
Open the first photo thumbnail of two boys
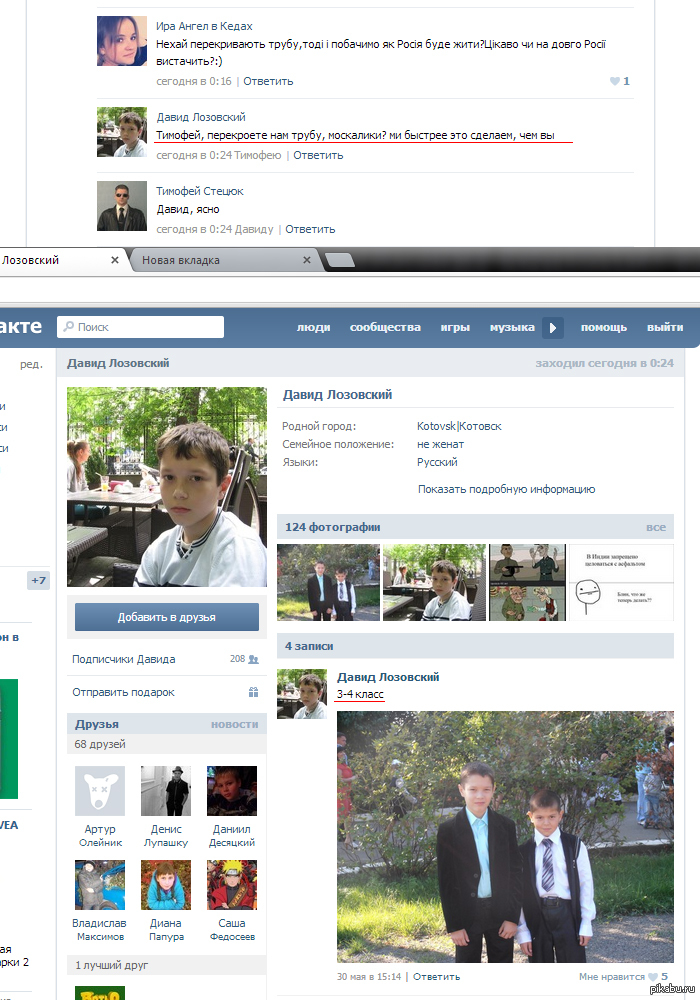pos(328,582)
